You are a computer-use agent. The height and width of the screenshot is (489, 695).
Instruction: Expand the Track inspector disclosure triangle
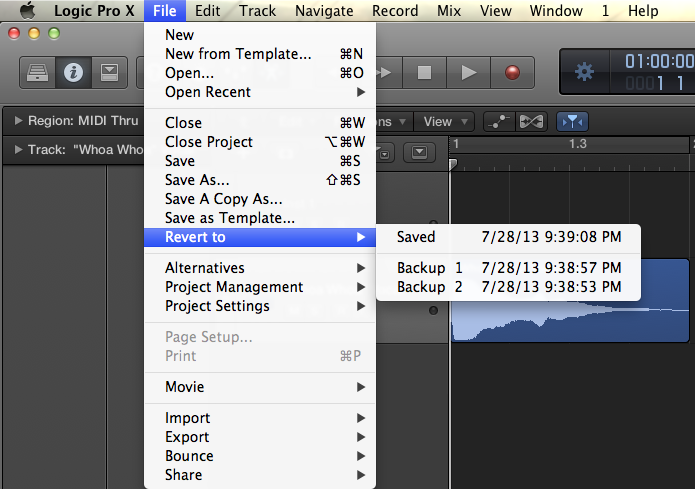pyautogui.click(x=18, y=151)
